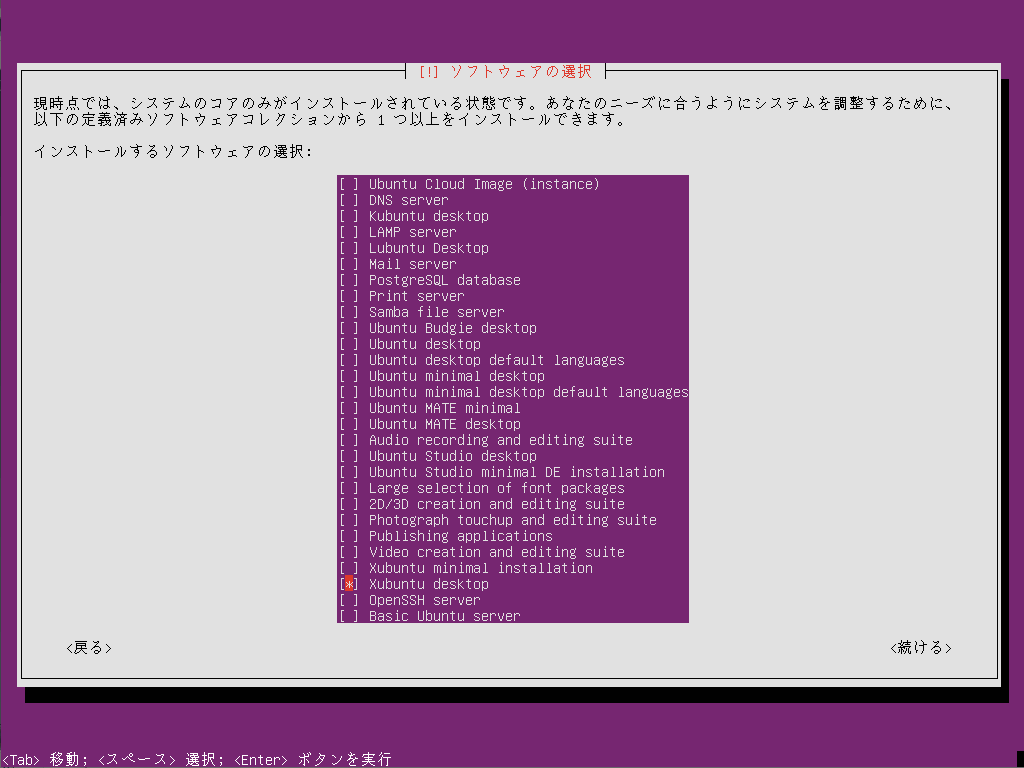Image resolution: width=1024 pixels, height=768 pixels.
Task: Check Ubuntu desktop default languages checkbox
Action: click(x=349, y=360)
